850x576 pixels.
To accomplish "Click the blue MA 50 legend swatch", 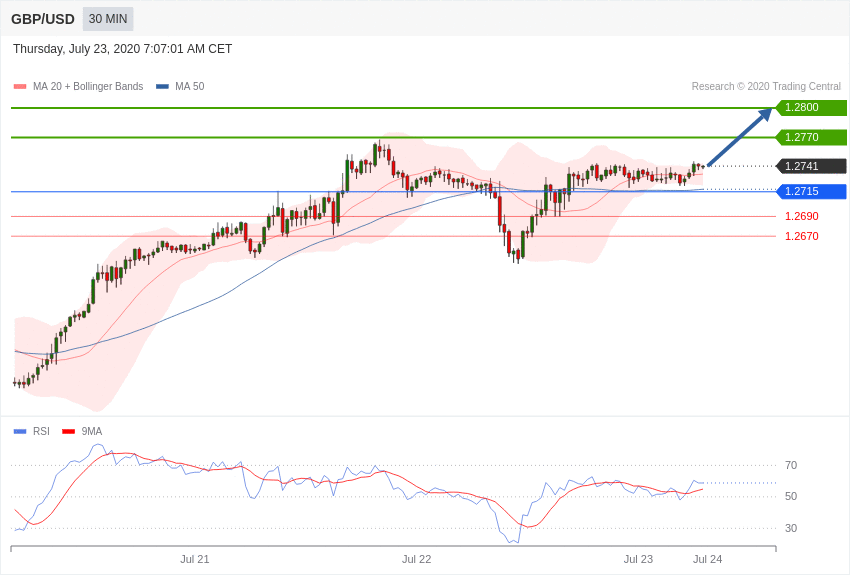I will [x=162, y=86].
